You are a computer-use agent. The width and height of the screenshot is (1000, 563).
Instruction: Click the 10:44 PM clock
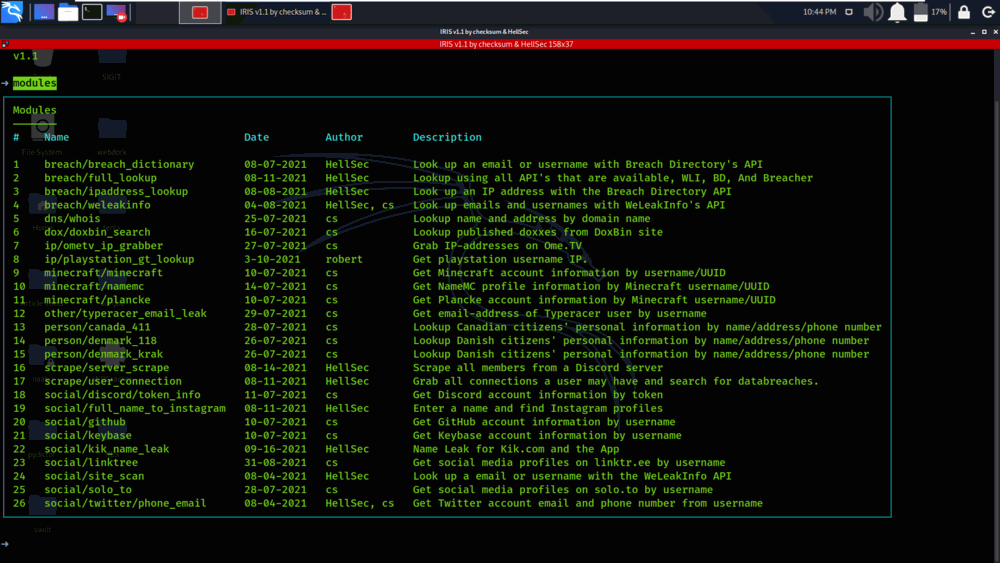820,11
